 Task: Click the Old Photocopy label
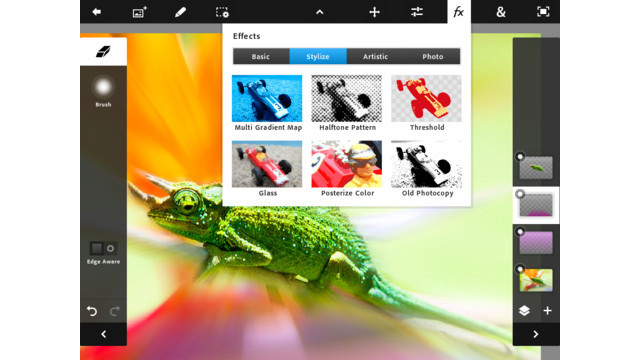coord(427,193)
